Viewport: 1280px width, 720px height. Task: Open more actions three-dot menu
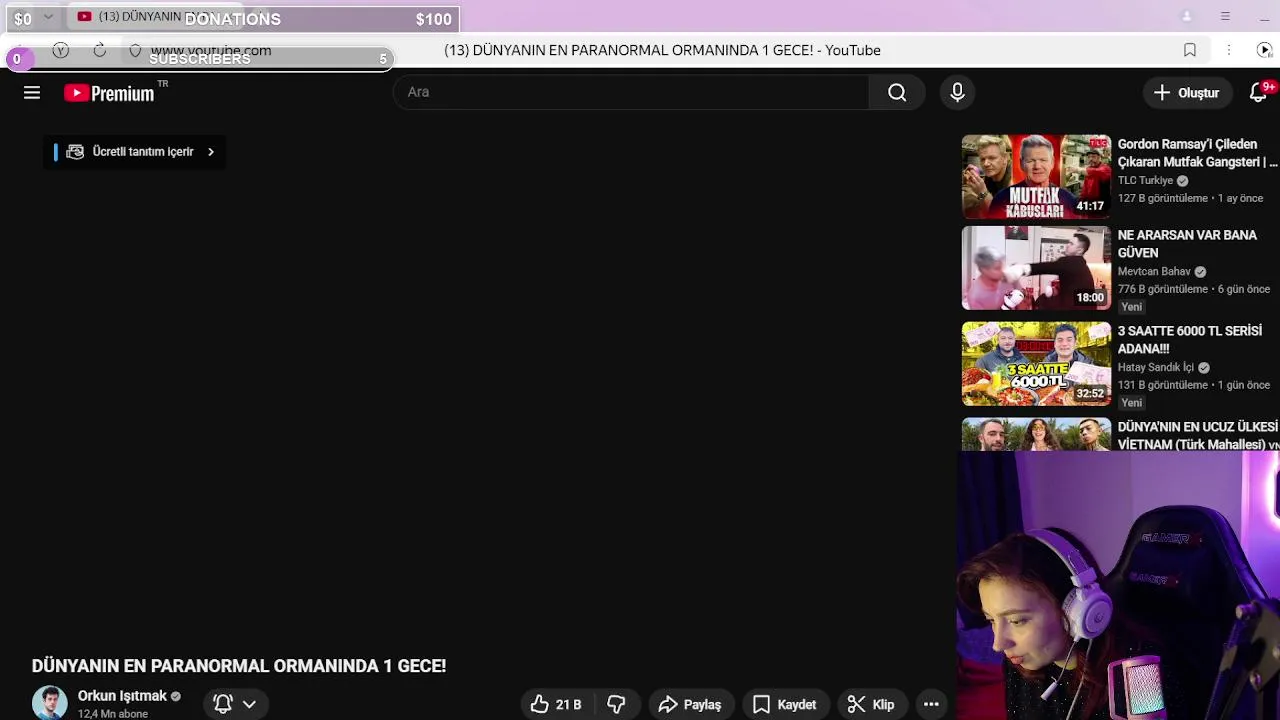931,705
